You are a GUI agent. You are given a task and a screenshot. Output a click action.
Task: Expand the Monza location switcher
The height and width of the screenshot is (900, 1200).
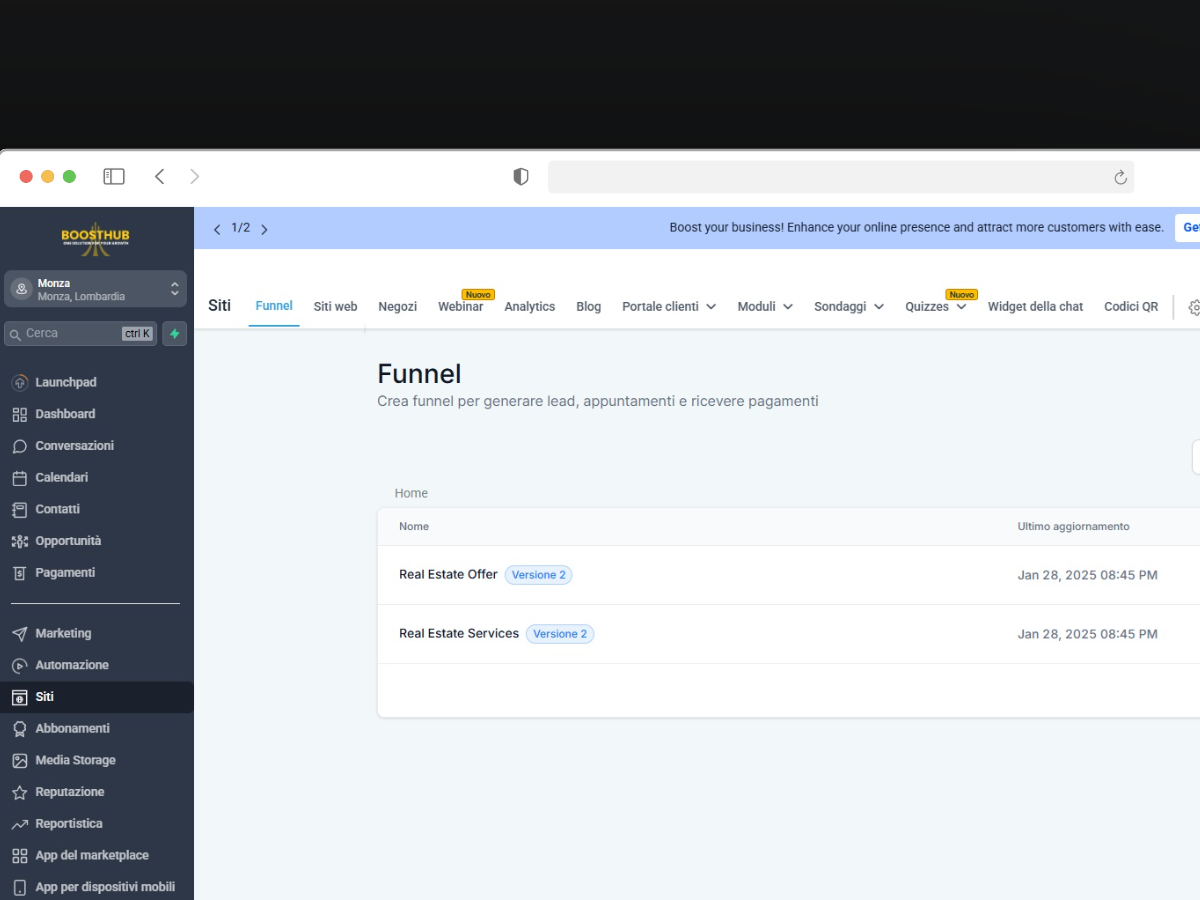click(95, 289)
